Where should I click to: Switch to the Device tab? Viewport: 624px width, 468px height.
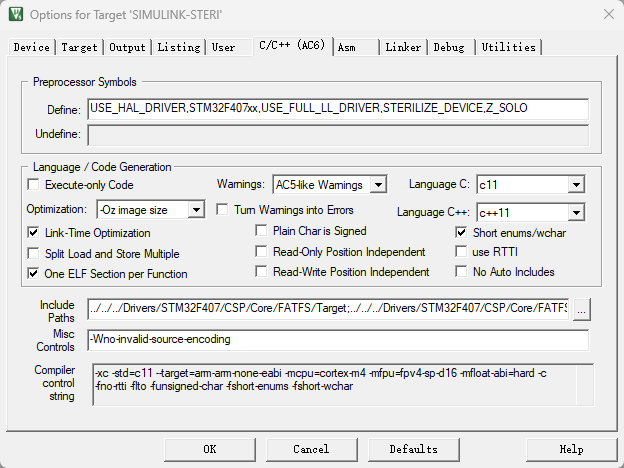pyautogui.click(x=31, y=47)
